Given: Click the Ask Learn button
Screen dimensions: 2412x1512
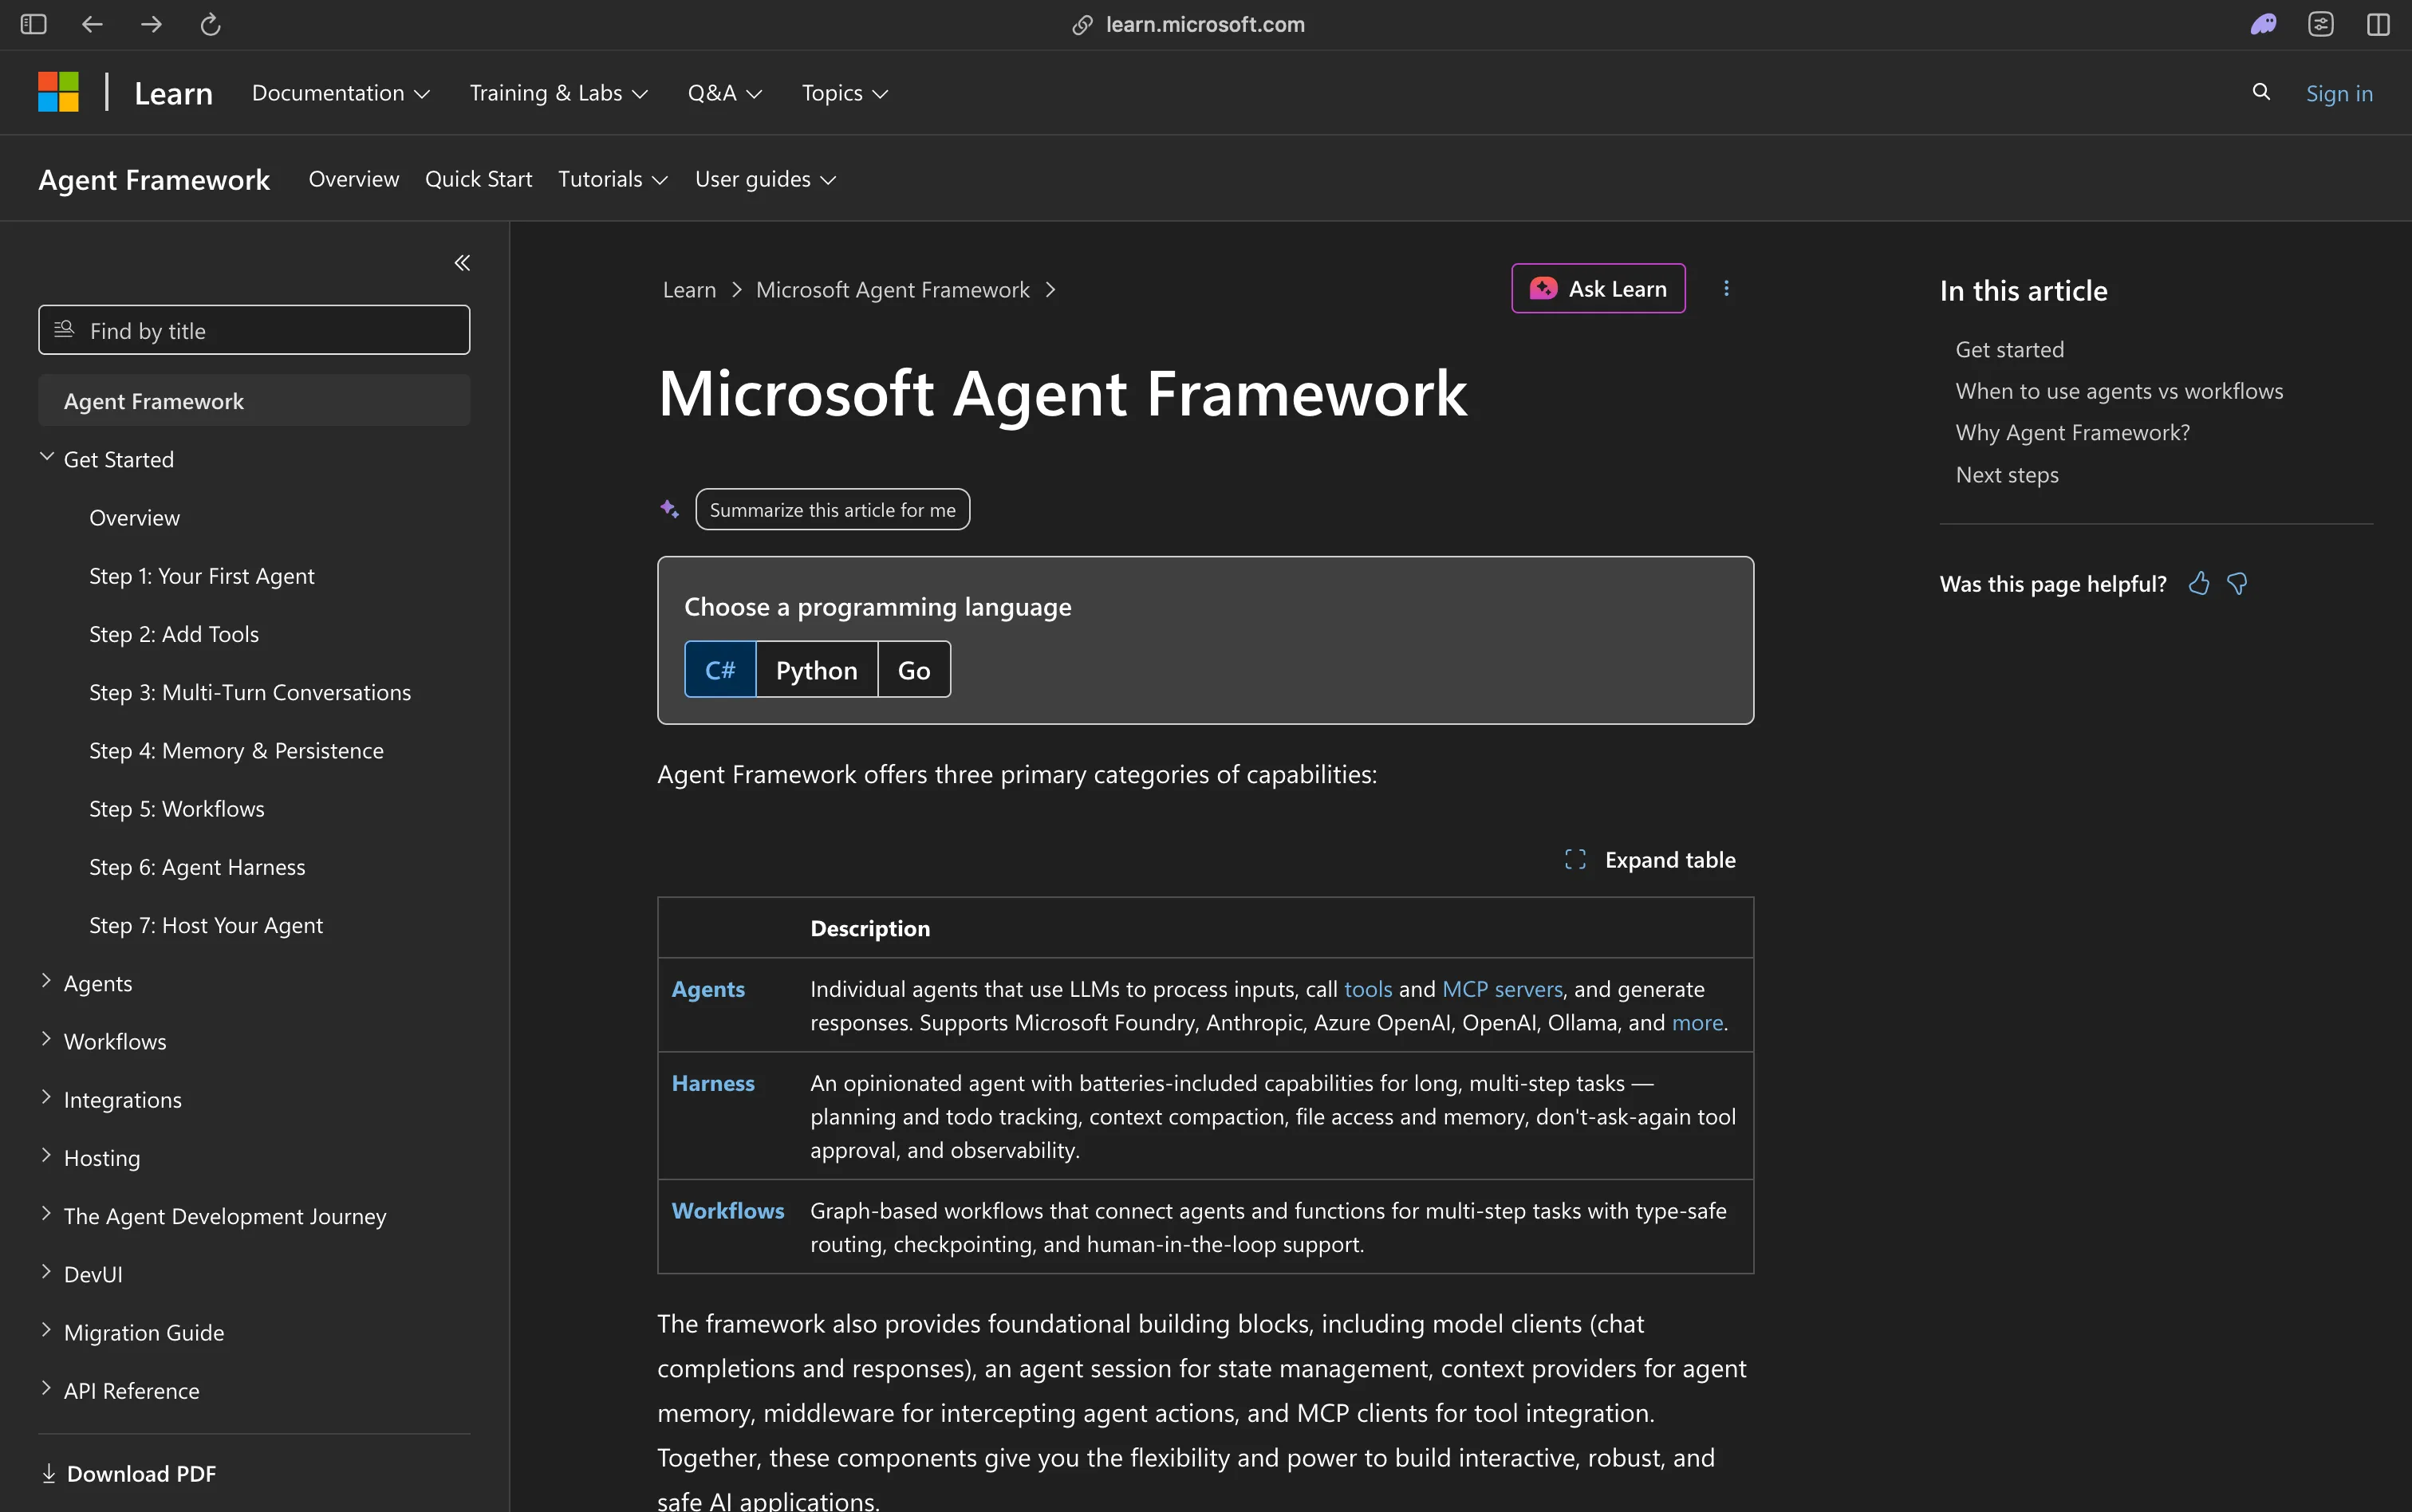Looking at the screenshot, I should click(1598, 289).
